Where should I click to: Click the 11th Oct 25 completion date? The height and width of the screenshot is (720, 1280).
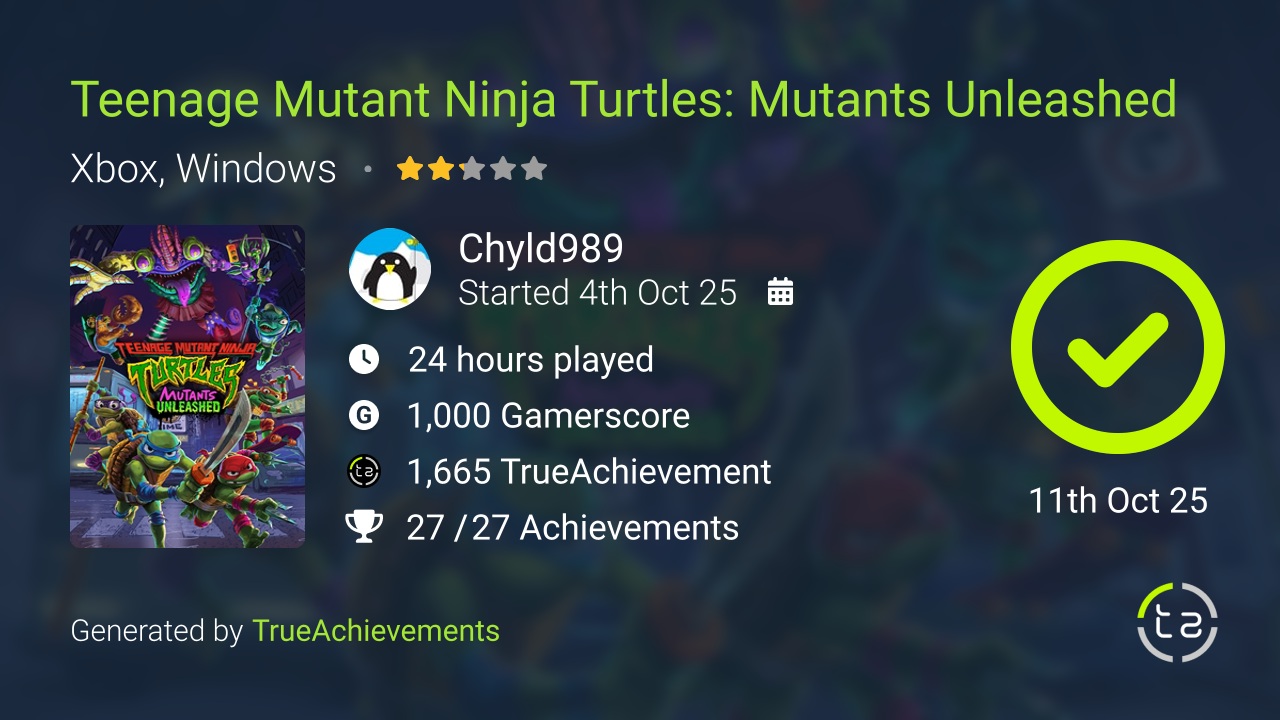tap(1118, 500)
